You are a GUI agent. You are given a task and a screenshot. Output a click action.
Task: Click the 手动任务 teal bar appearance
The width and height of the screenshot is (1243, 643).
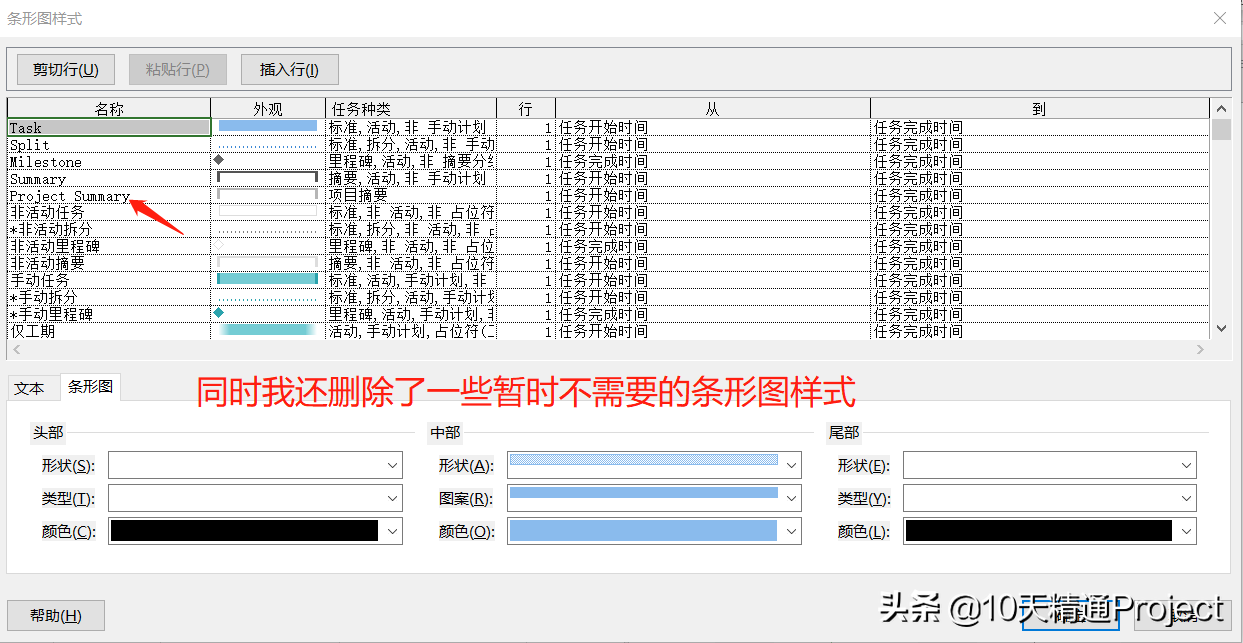(268, 279)
